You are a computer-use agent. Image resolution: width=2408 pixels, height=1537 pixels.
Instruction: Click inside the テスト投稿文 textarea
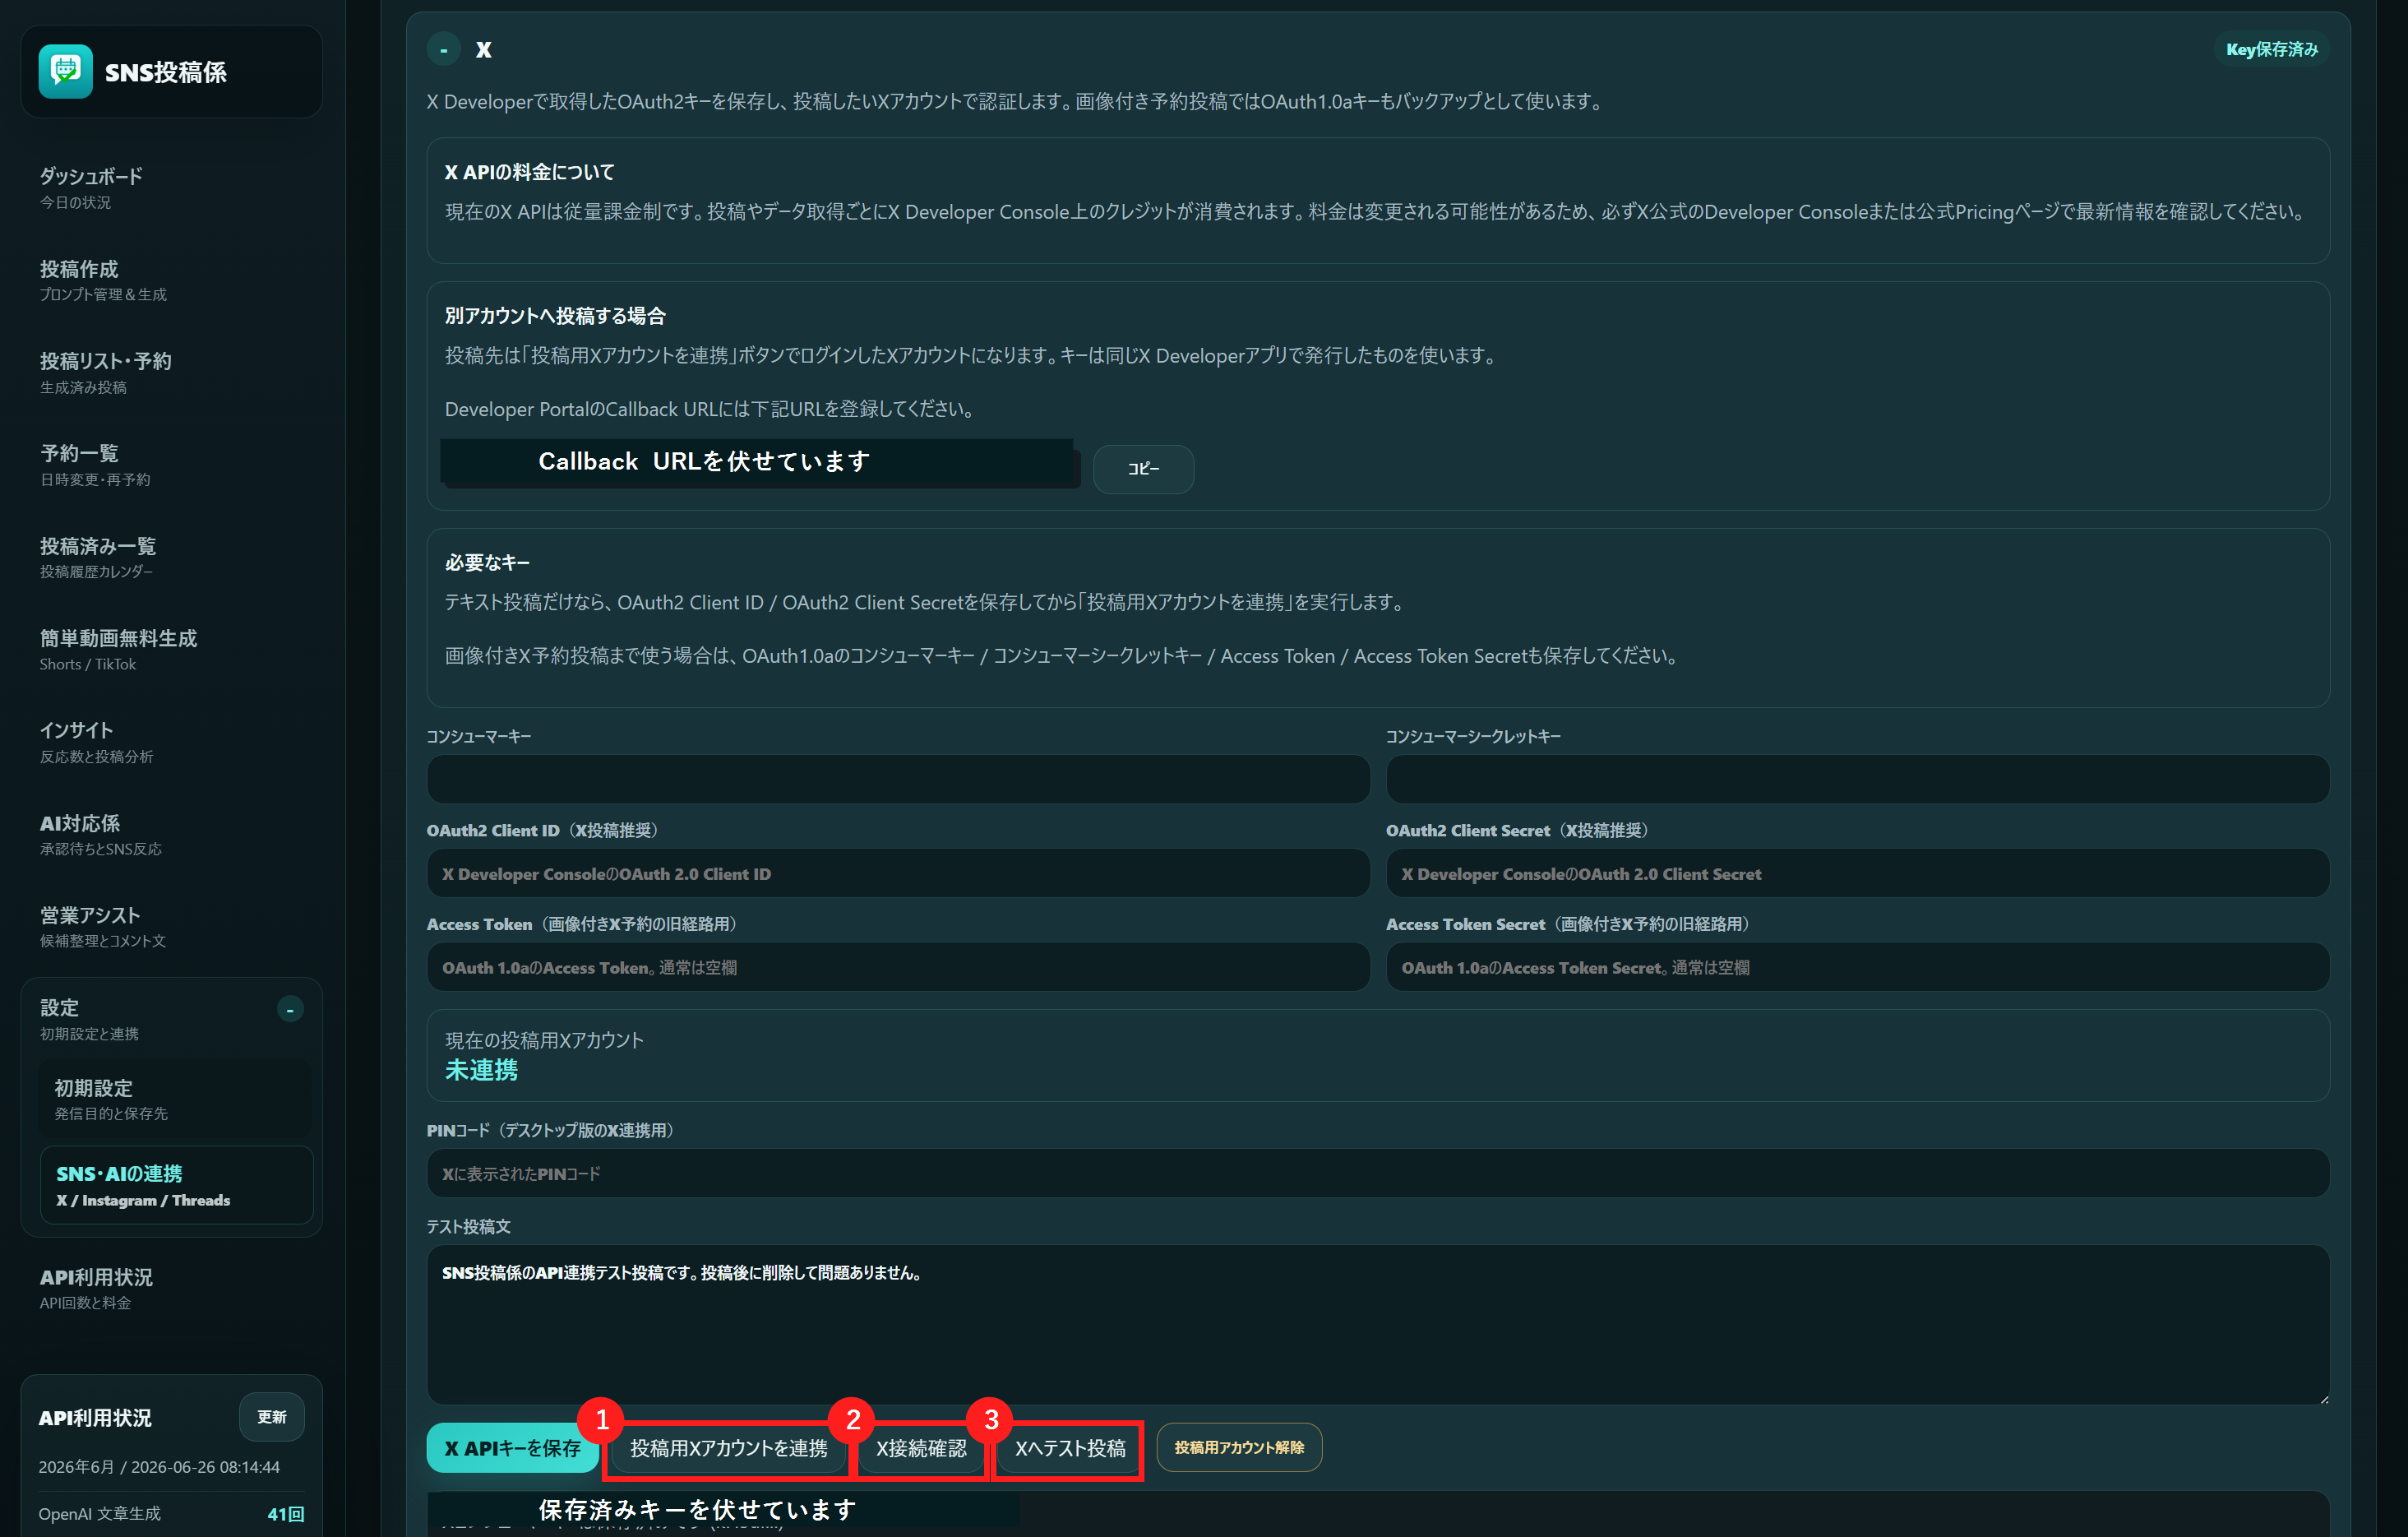pos(1378,1325)
